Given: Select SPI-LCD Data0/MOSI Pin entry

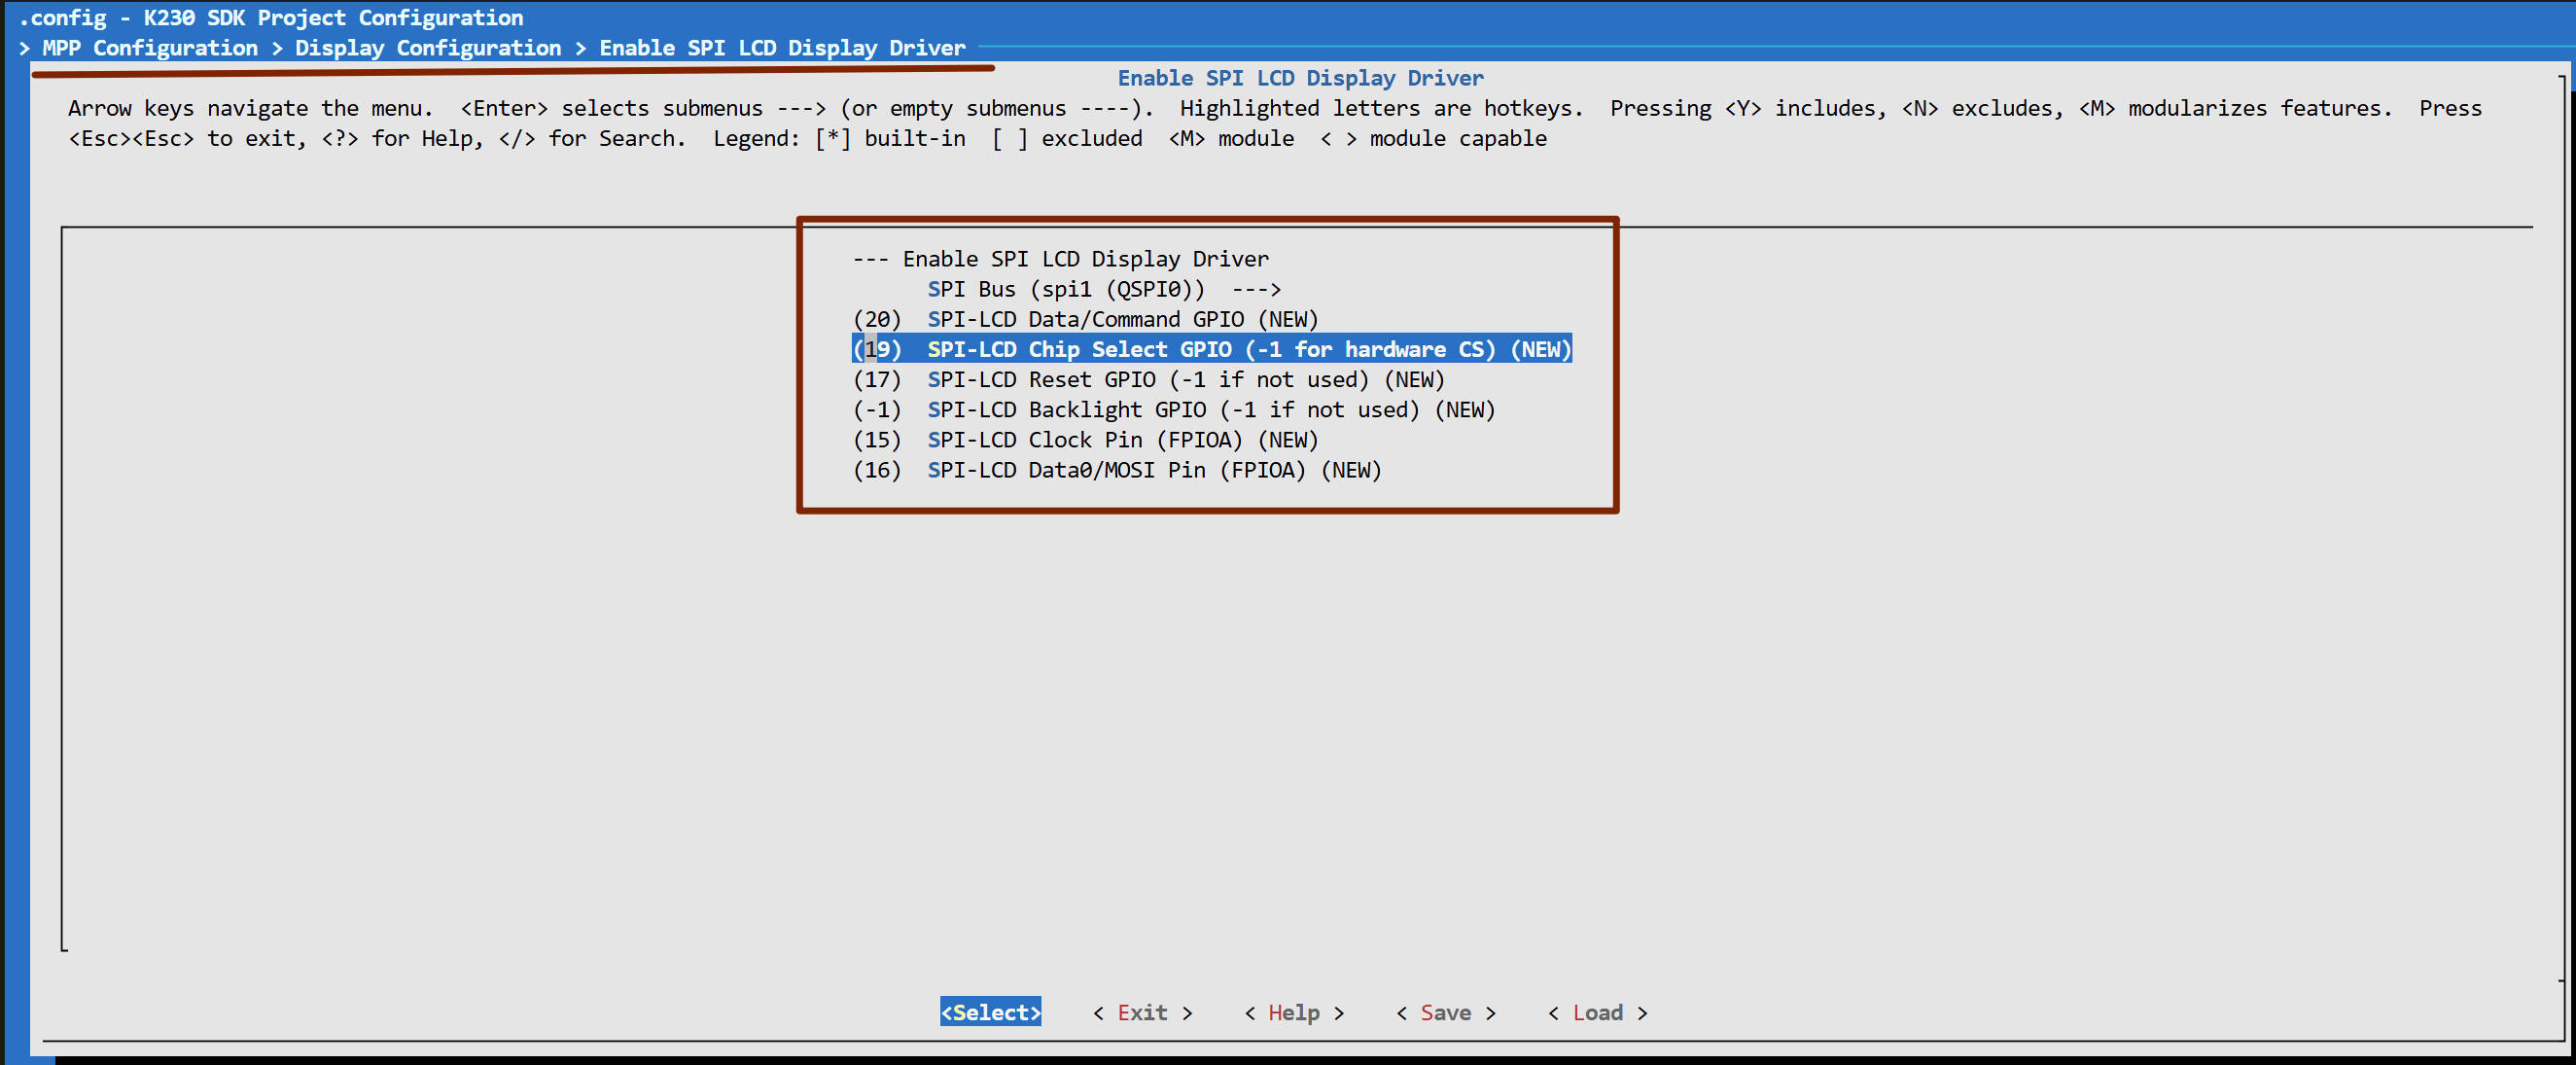Looking at the screenshot, I should tap(1153, 470).
